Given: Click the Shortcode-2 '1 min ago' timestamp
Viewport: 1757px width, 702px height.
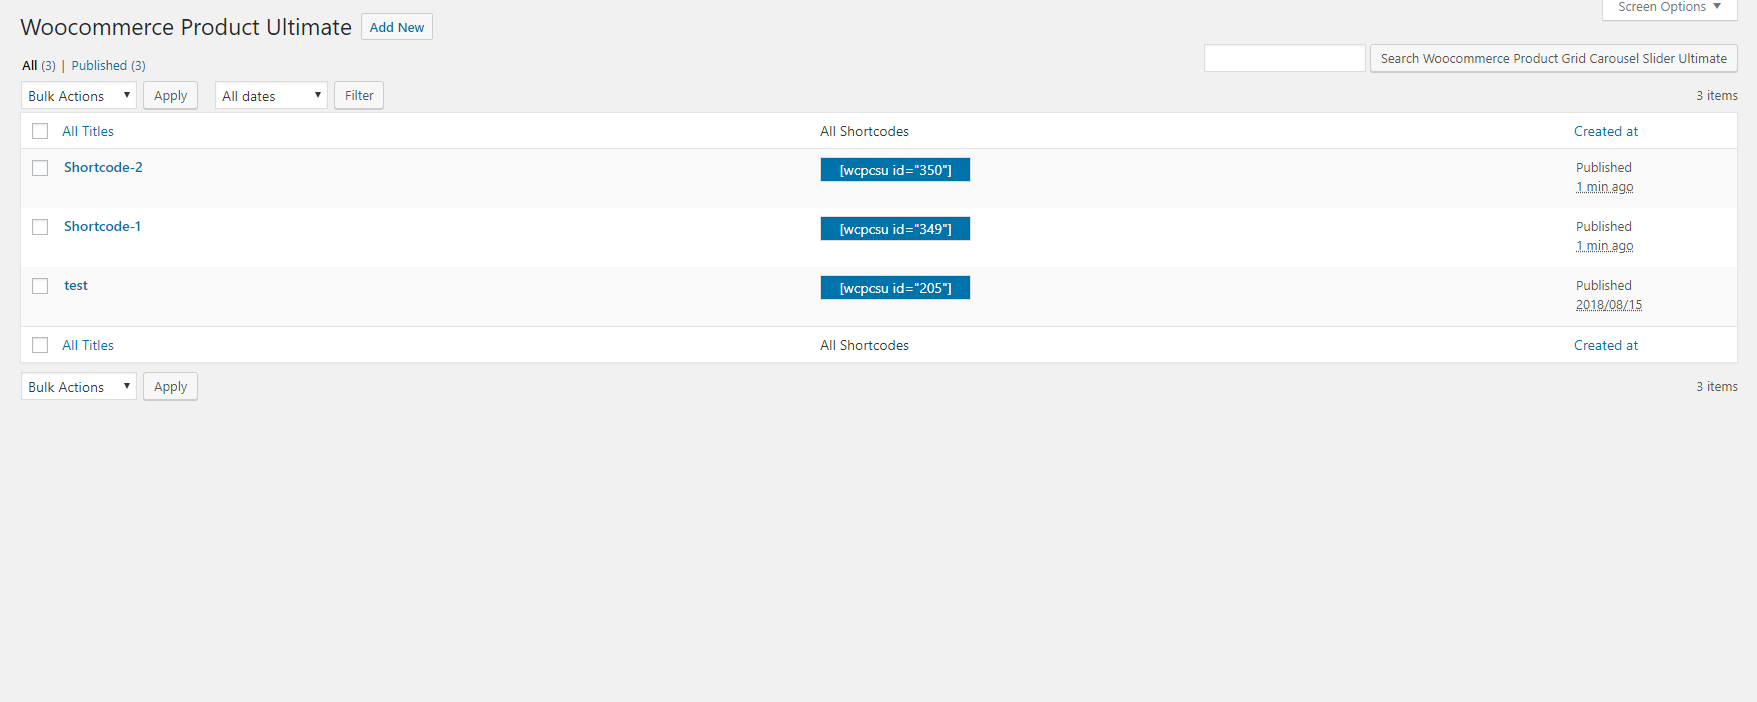Looking at the screenshot, I should click(x=1605, y=187).
